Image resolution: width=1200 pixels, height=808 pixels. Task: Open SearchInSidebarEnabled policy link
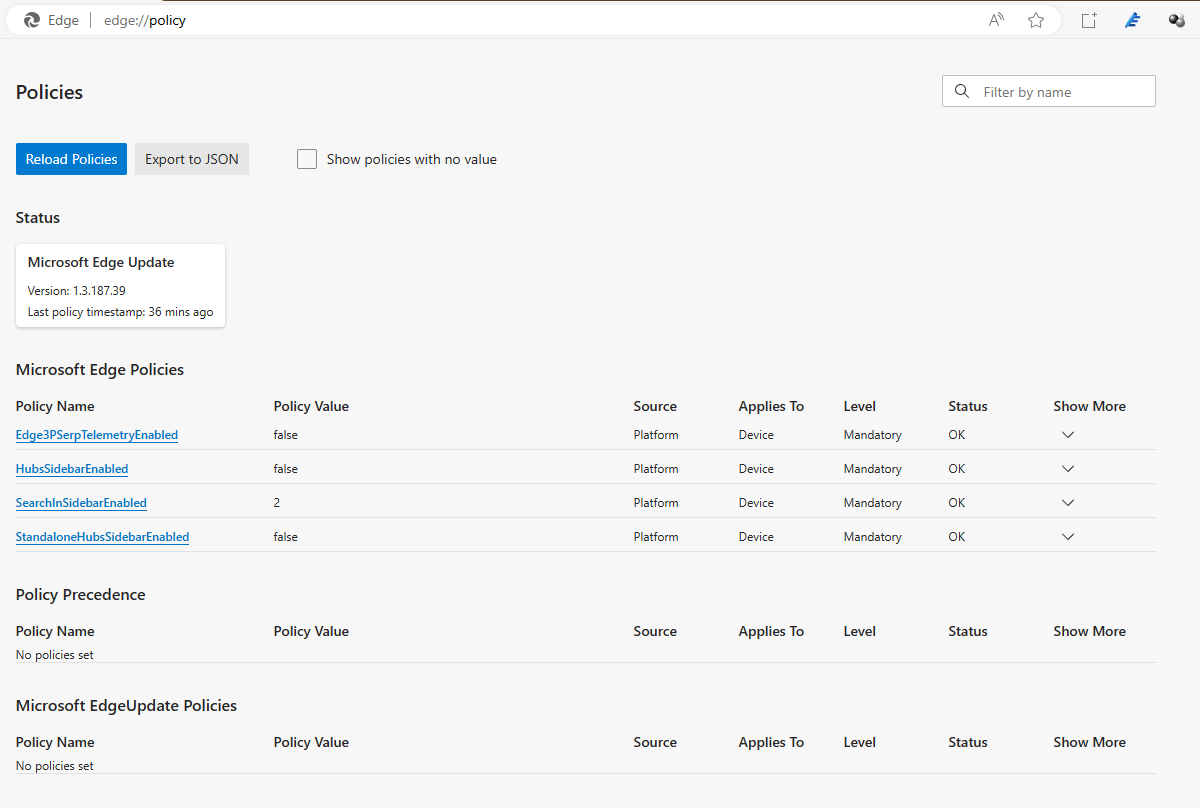coord(81,503)
